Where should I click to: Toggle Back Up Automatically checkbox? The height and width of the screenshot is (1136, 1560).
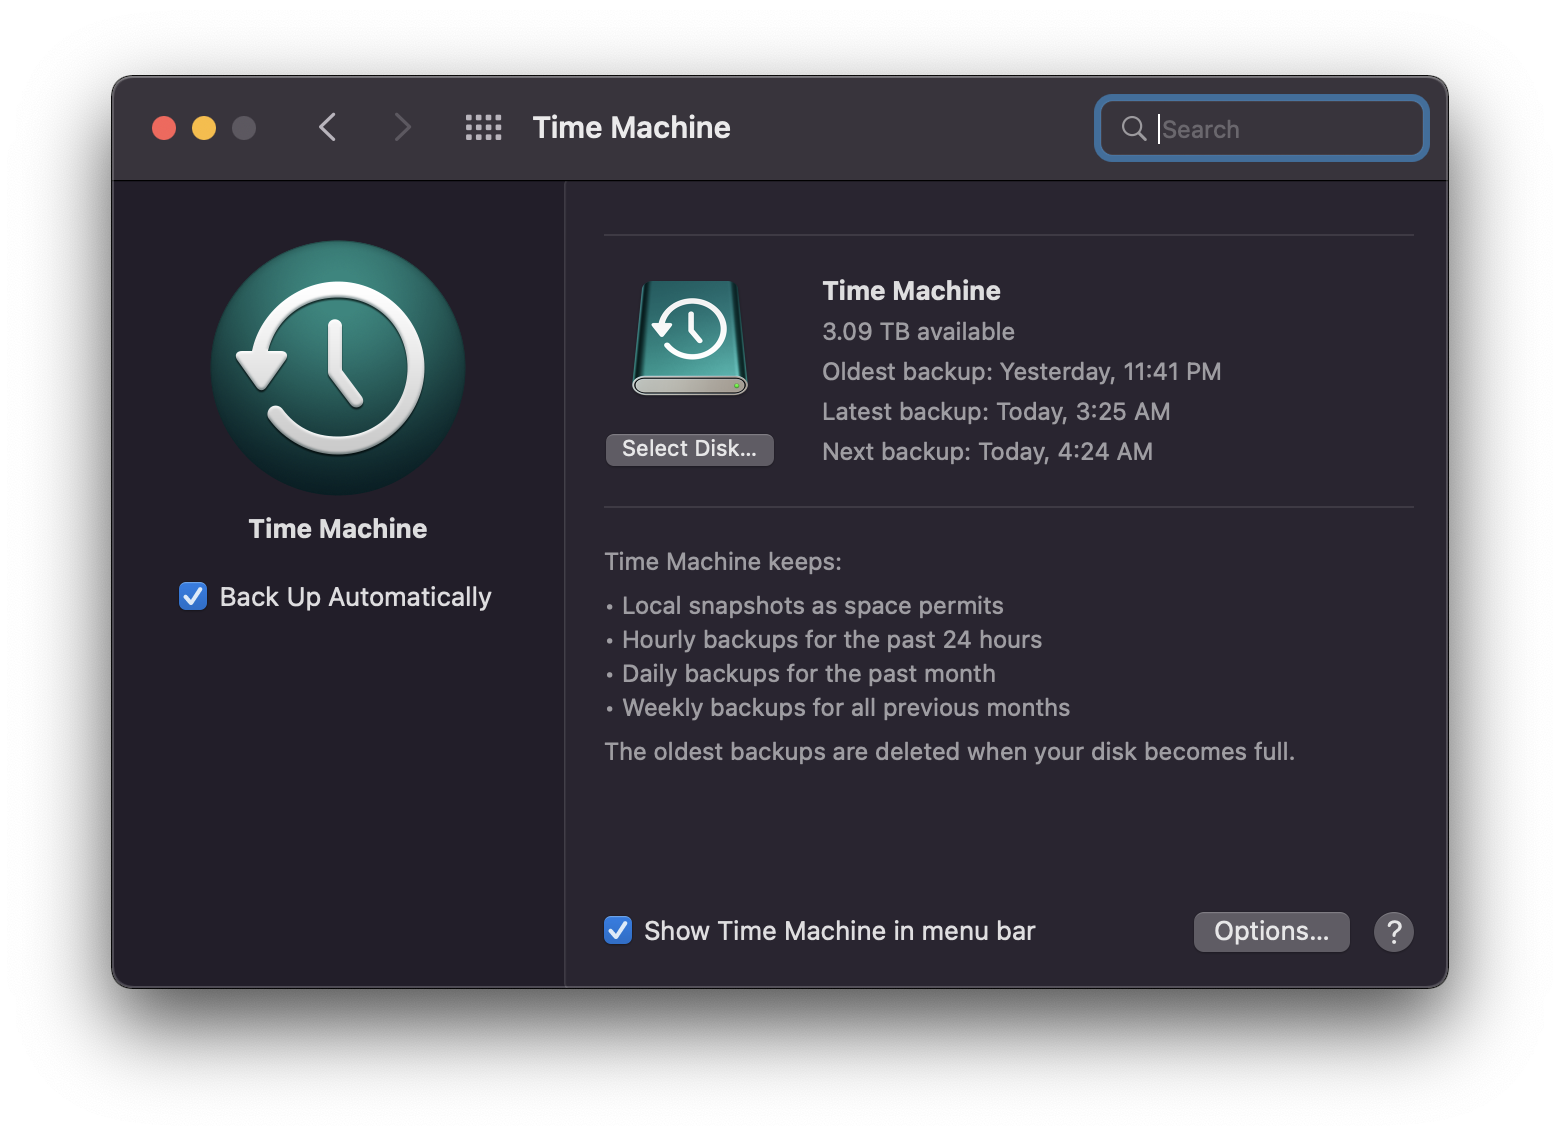pyautogui.click(x=193, y=597)
